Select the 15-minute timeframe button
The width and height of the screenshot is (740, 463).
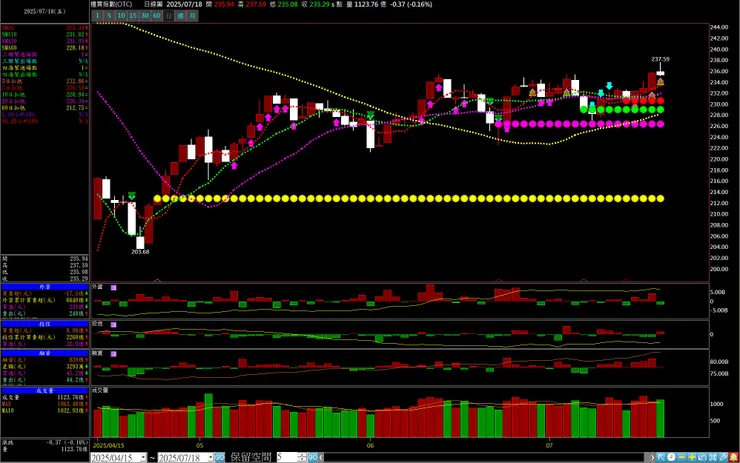133,16
